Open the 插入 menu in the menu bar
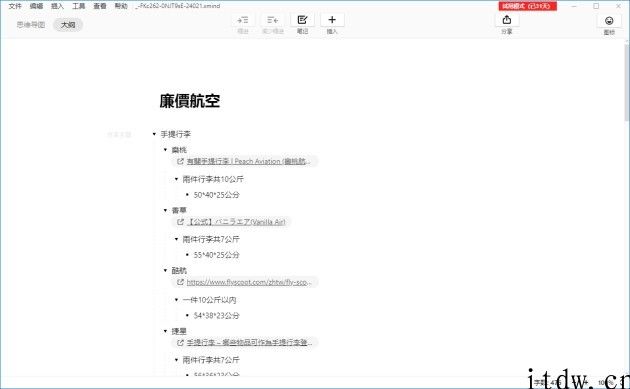Screen dimensions: 630x389 57,6
